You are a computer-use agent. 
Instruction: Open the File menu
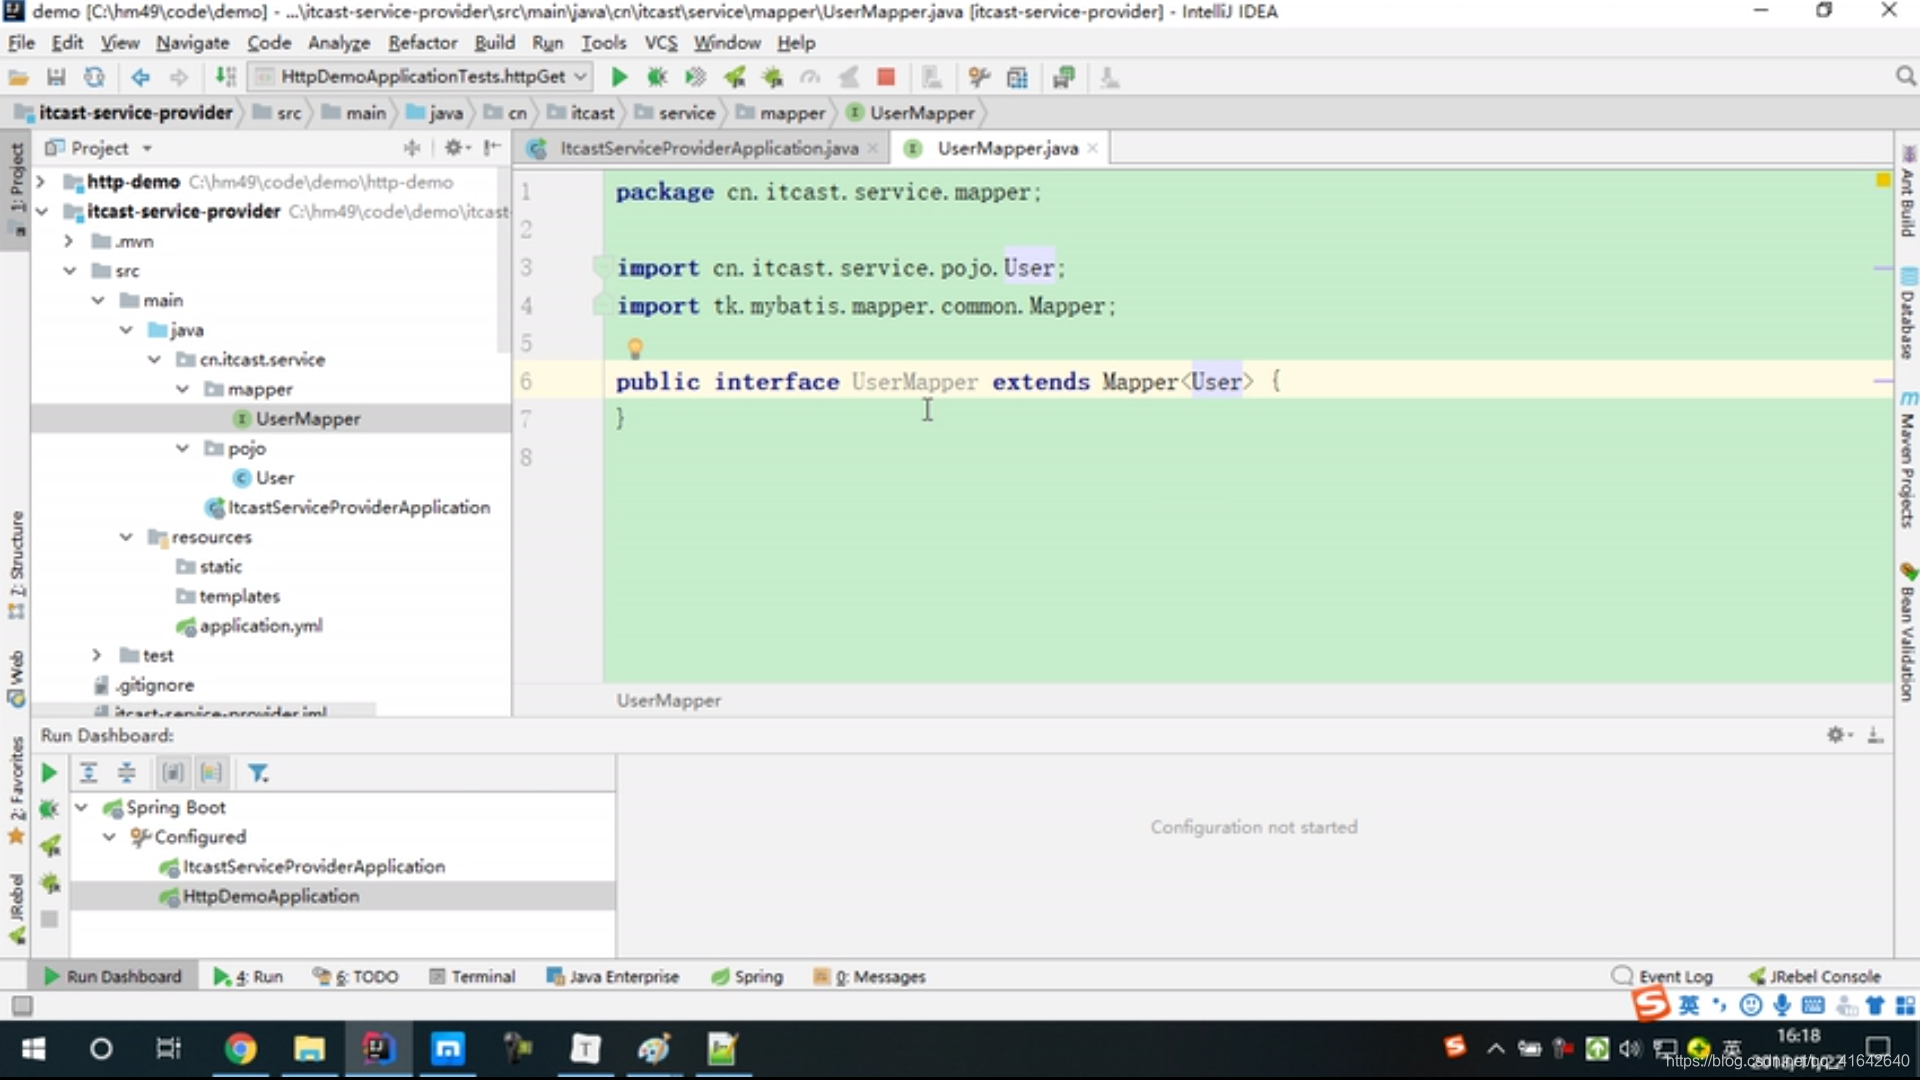pos(21,43)
